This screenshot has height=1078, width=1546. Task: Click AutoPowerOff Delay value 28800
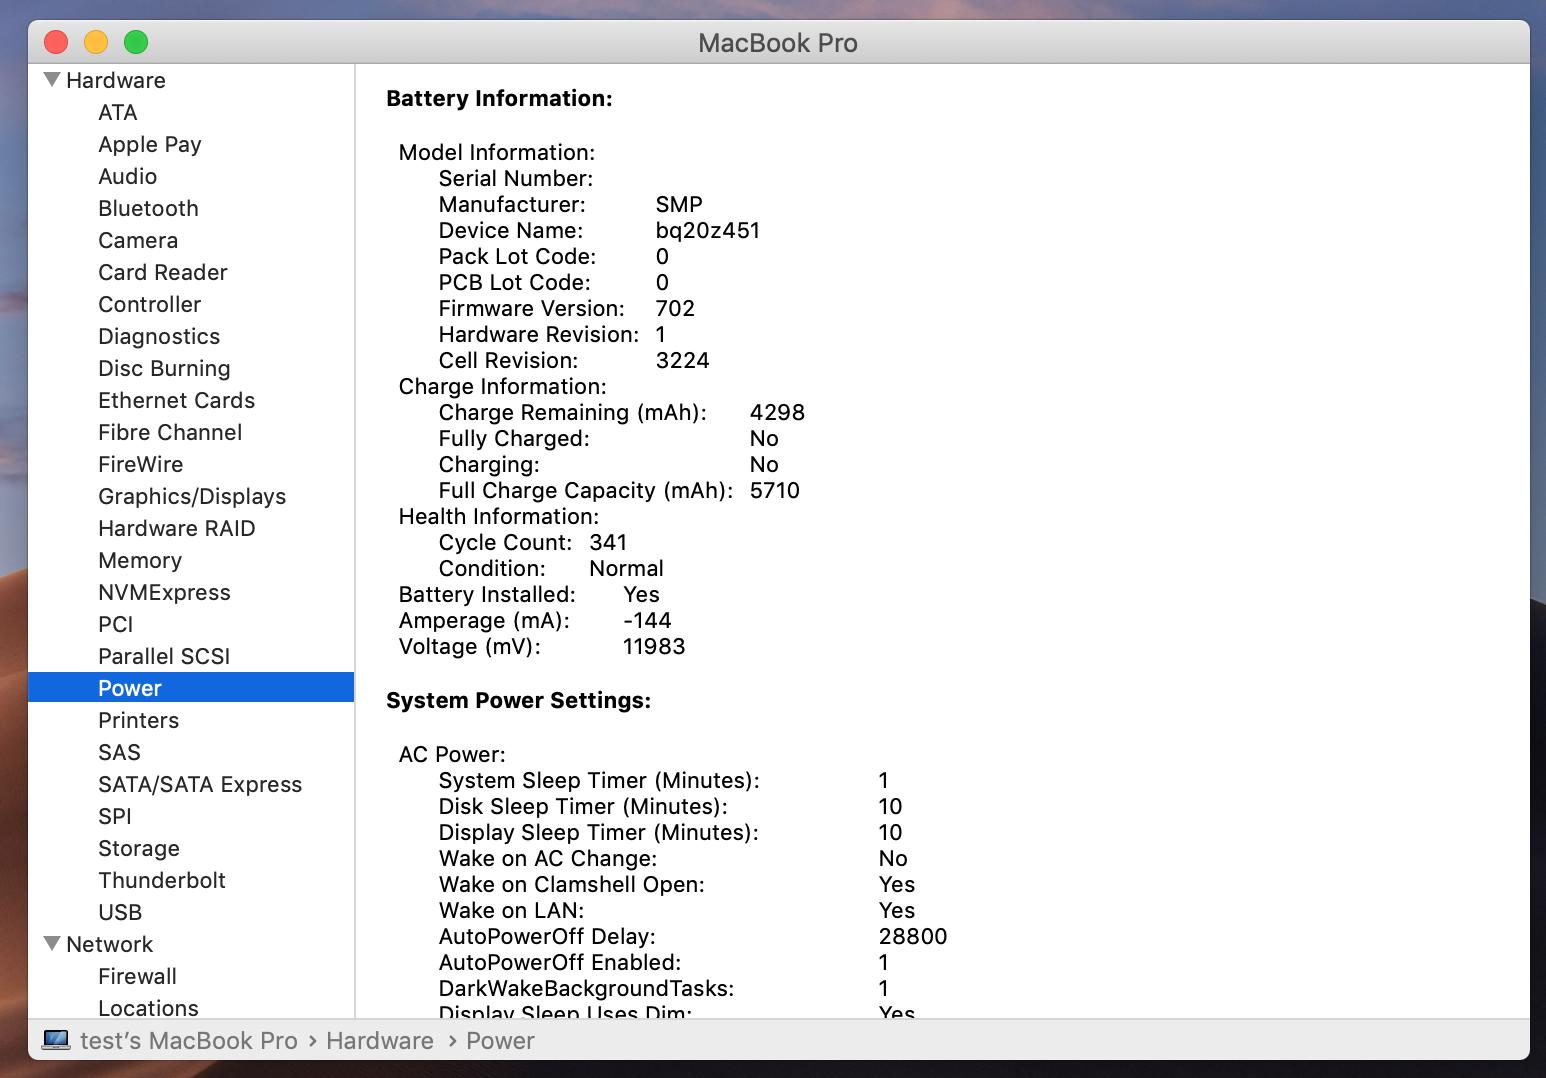[x=913, y=936]
